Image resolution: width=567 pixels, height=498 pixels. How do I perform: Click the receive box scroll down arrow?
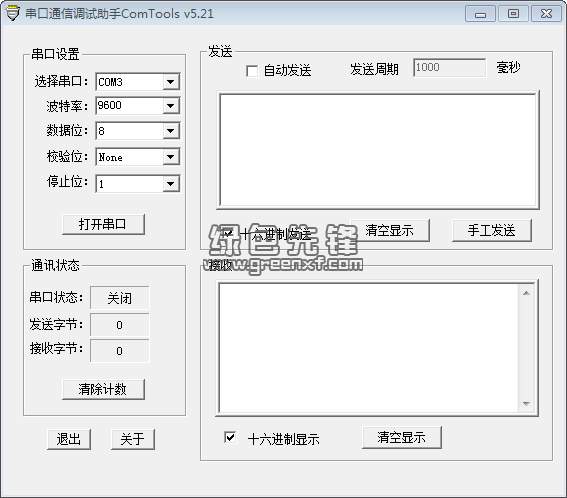point(526,404)
